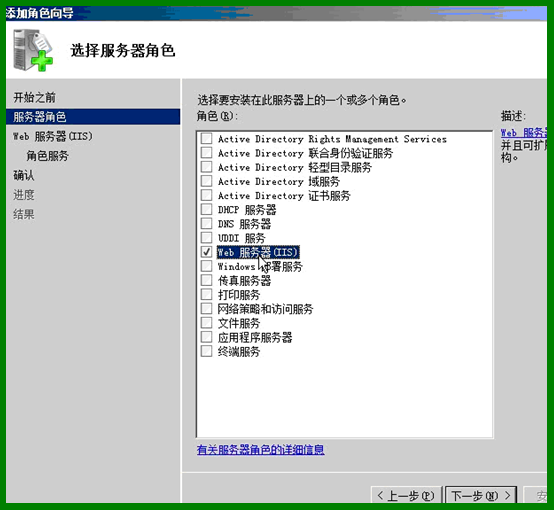Image resolution: width=554 pixels, height=511 pixels.
Task: Go back with 上一步(P) button
Action: tap(406, 495)
